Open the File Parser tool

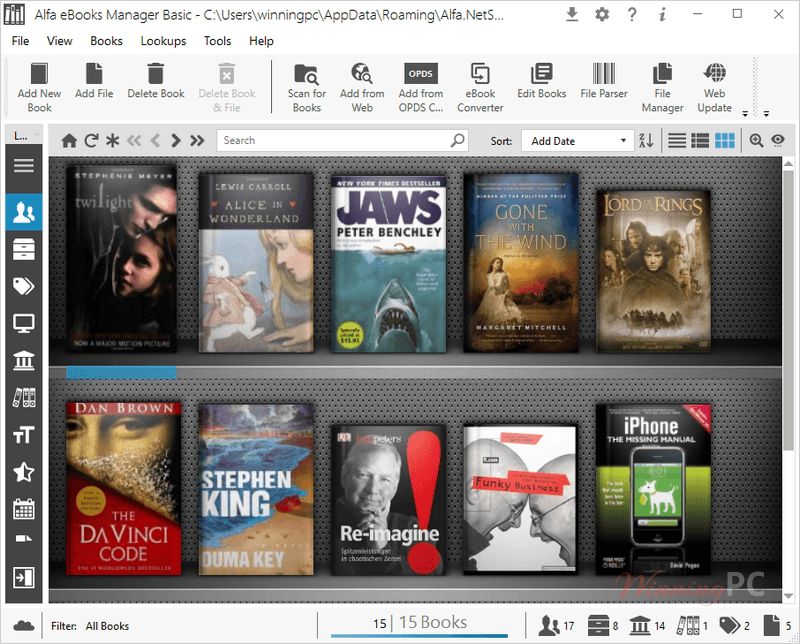(x=604, y=80)
